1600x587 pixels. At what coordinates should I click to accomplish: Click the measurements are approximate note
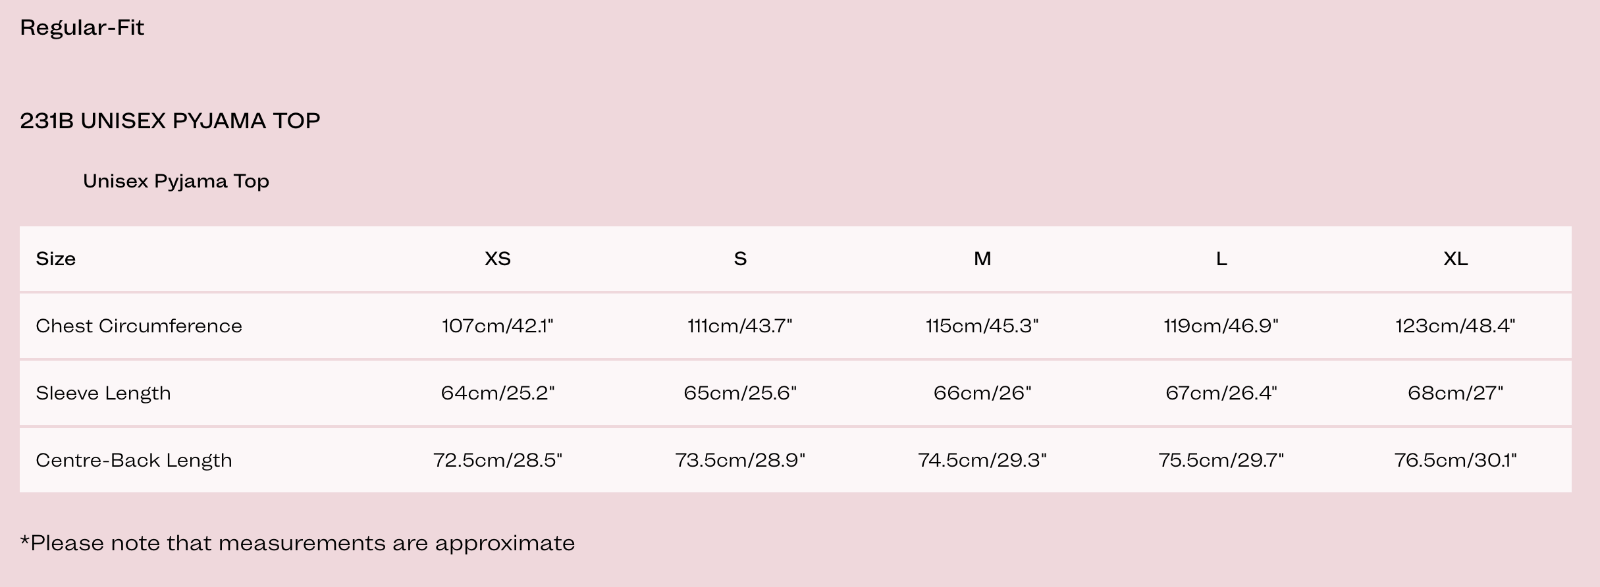(297, 543)
